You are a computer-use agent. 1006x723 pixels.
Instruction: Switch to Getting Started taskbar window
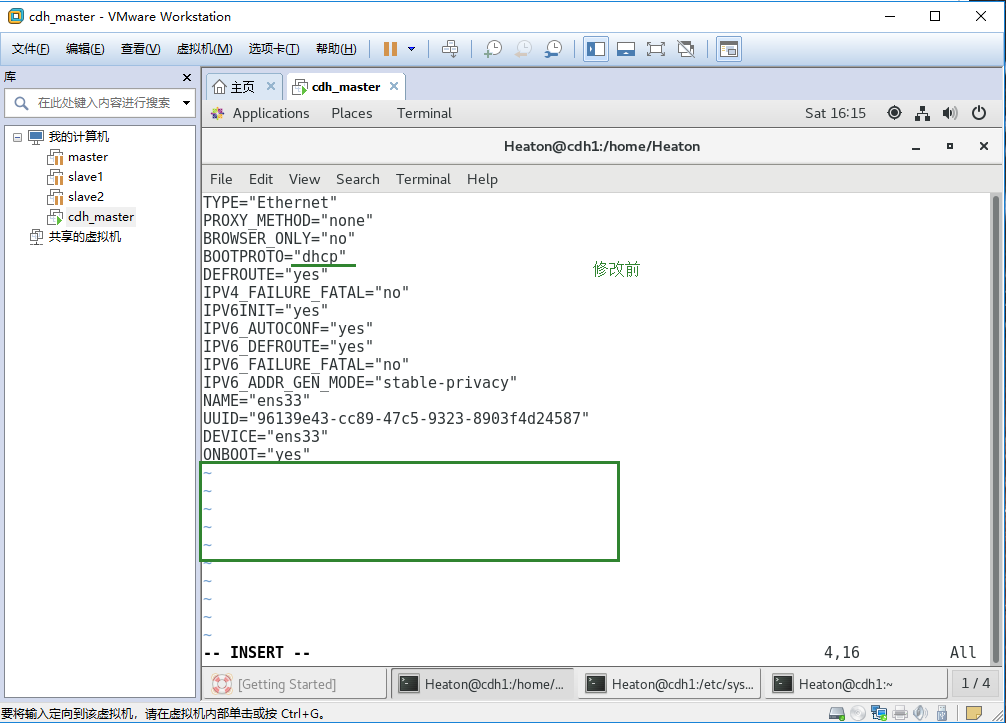pos(295,685)
